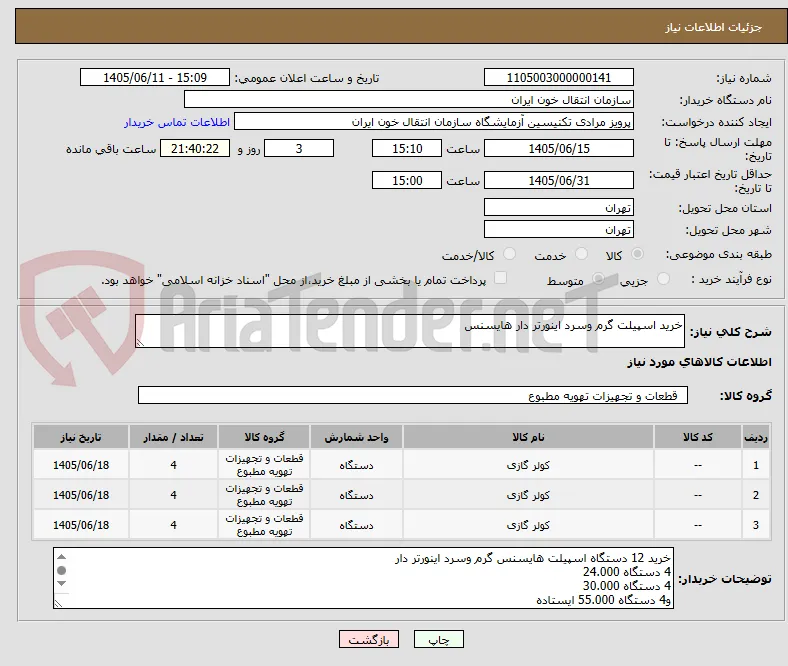Screen dimensions: 788x666
Task: Click the description resize handle corner
Action: [140, 342]
